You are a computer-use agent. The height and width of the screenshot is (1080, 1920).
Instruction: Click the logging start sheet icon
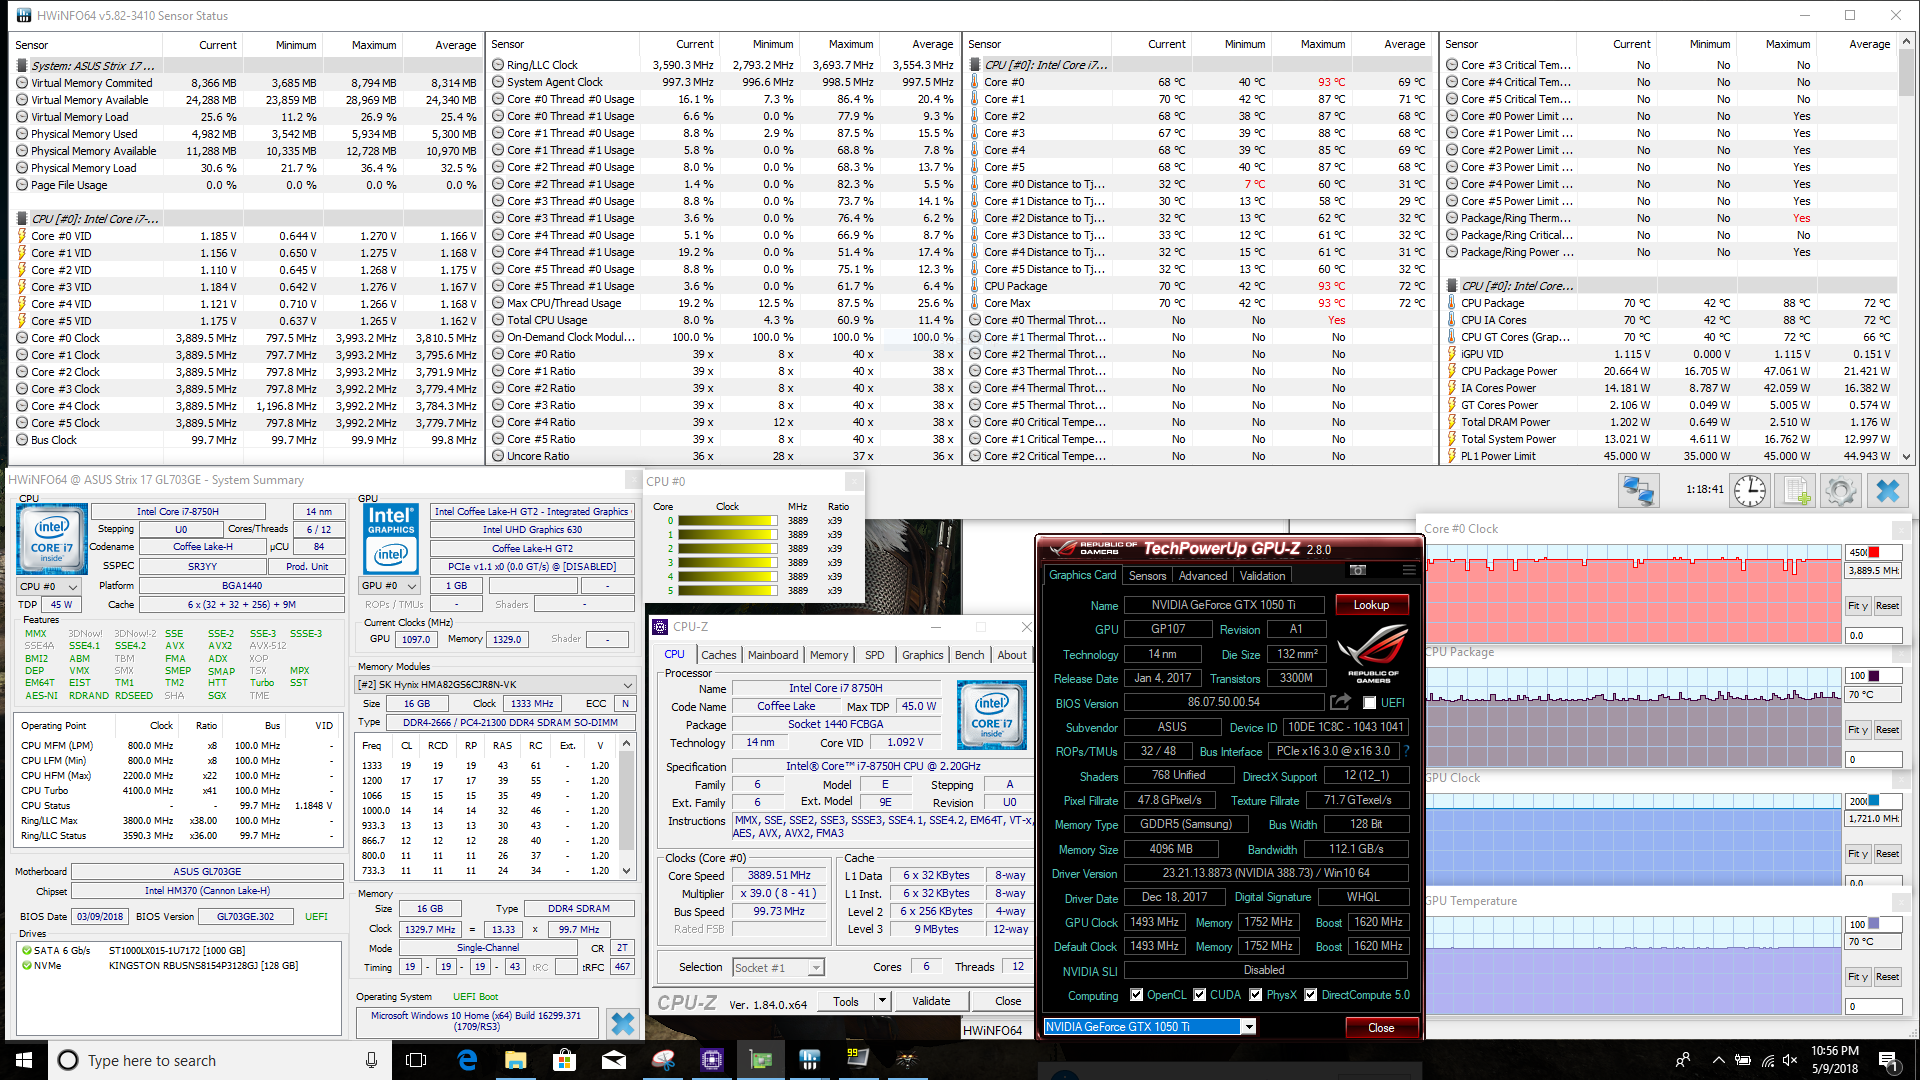point(1795,490)
